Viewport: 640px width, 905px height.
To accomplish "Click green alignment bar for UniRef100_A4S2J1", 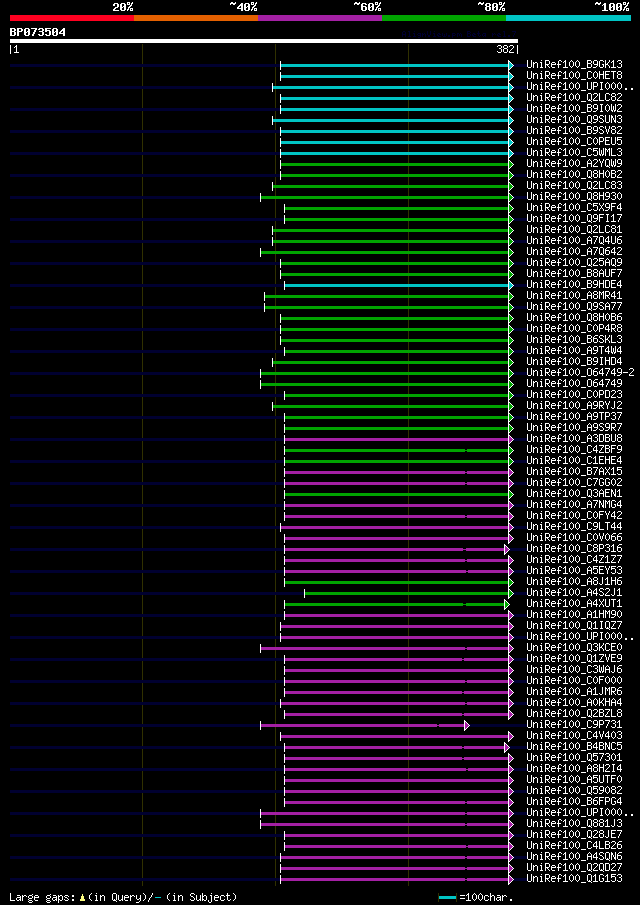I will [407, 593].
